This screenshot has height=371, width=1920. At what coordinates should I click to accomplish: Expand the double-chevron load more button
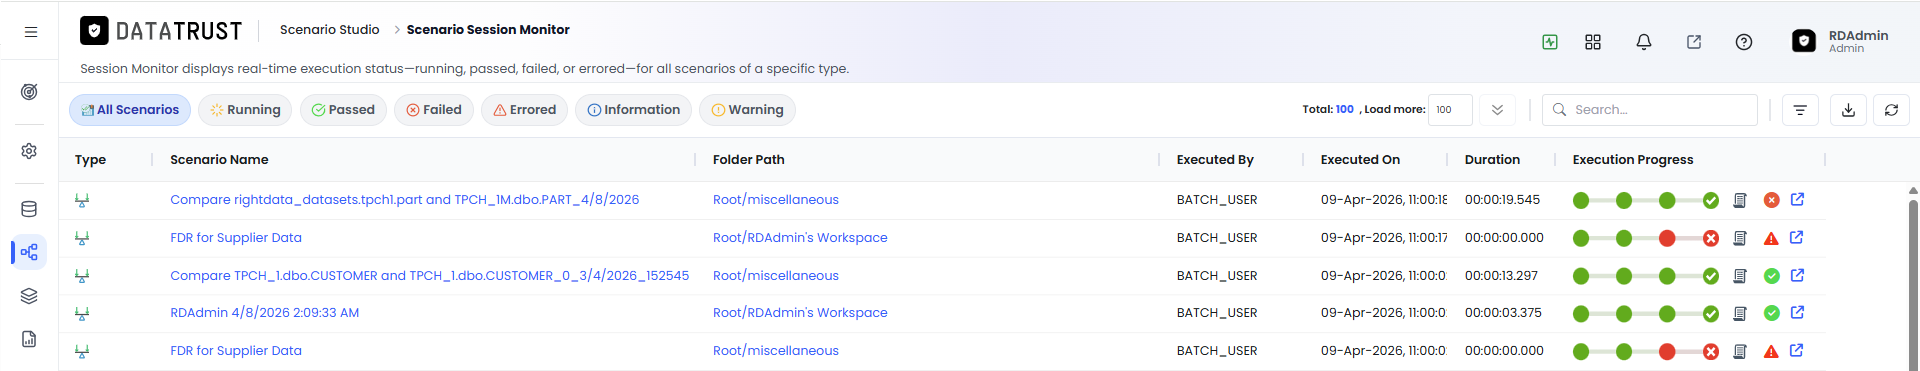point(1497,110)
